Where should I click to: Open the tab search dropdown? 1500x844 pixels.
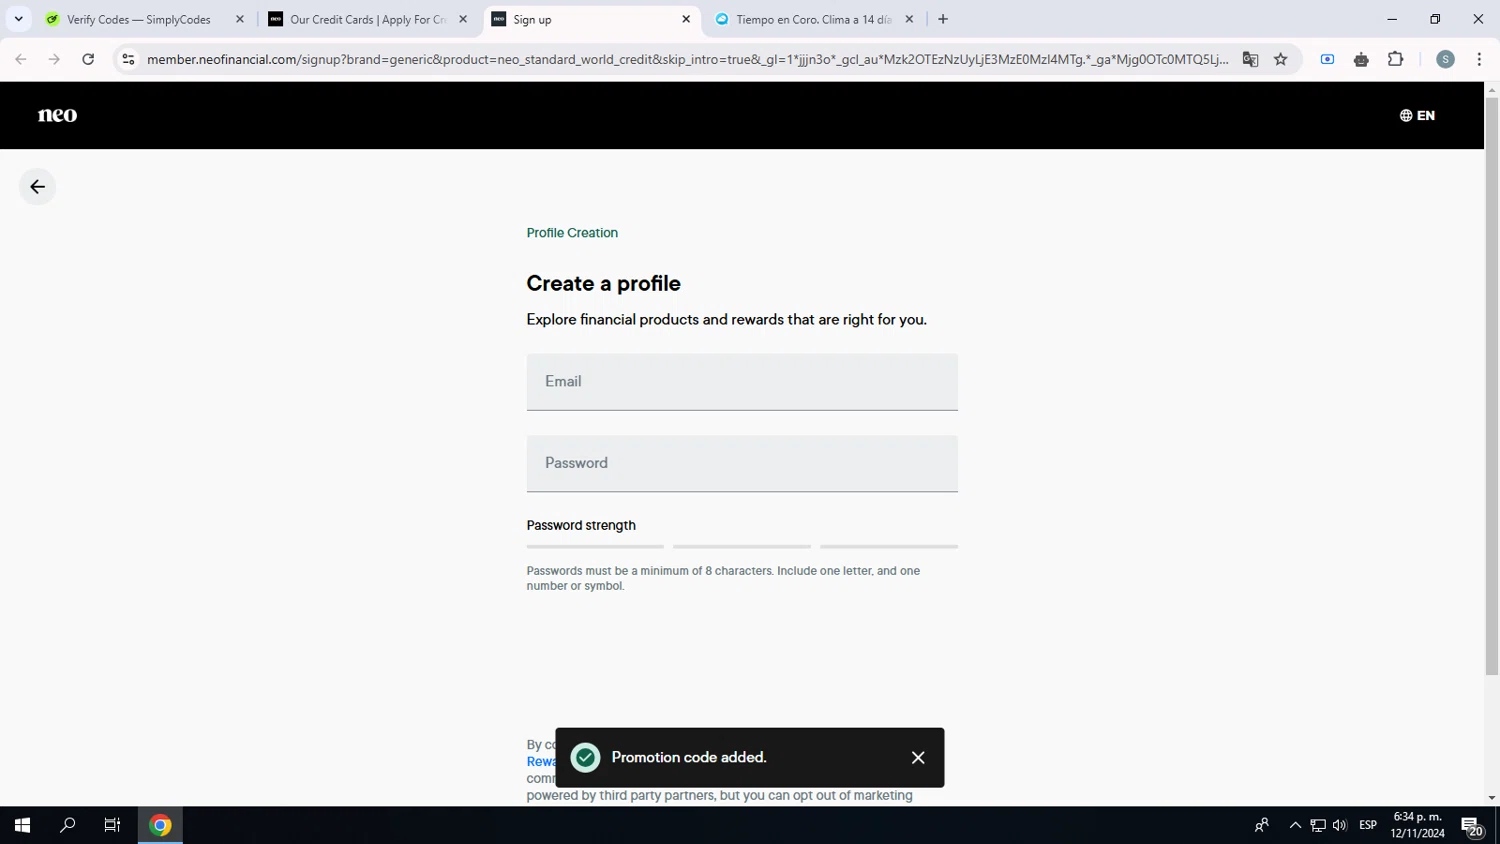click(18, 19)
